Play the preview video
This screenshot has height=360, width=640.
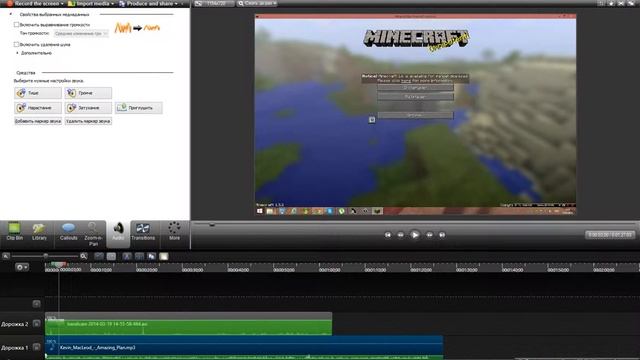(415, 235)
